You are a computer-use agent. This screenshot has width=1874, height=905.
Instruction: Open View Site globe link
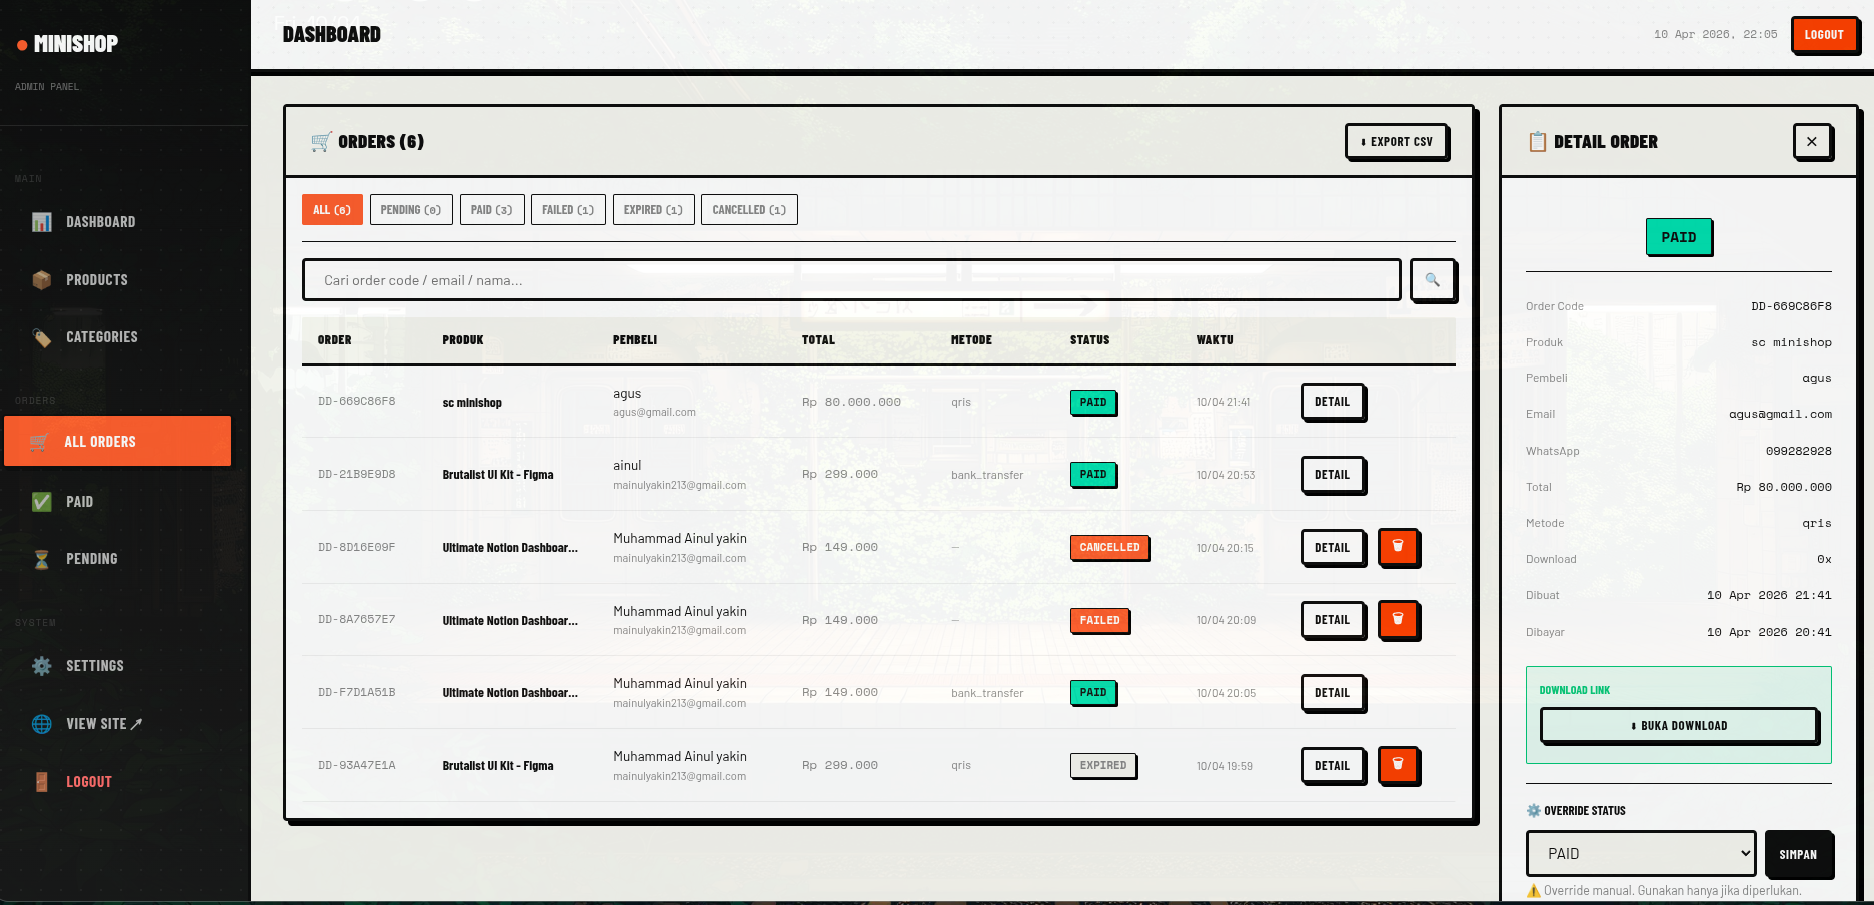pos(103,724)
